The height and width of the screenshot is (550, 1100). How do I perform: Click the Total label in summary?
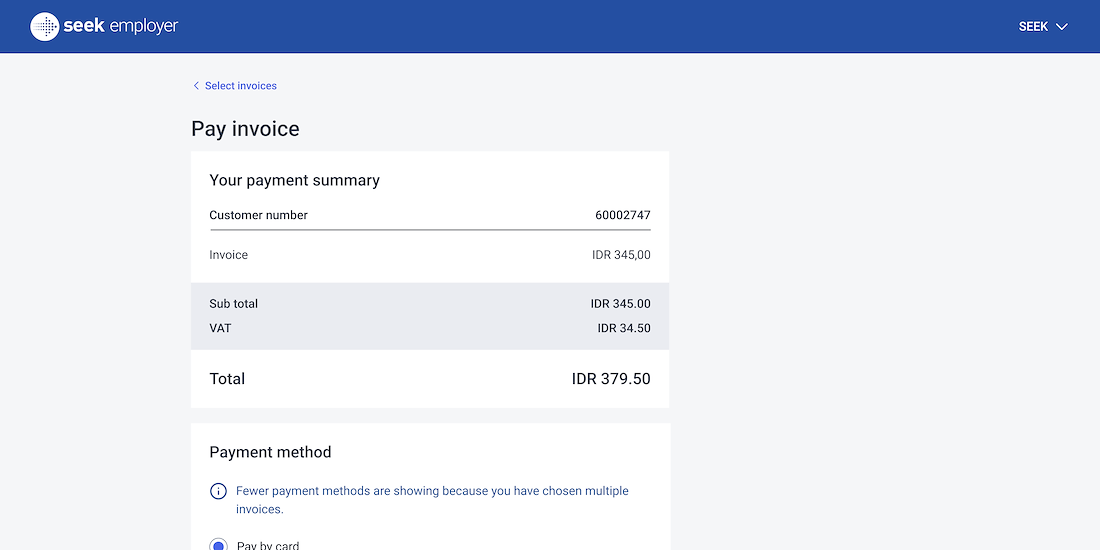(227, 379)
